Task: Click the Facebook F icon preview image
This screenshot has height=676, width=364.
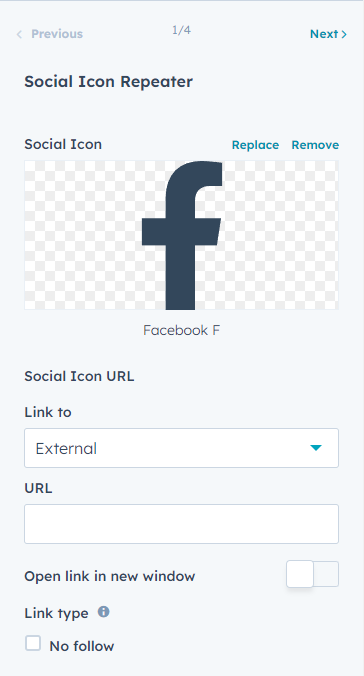Action: [x=182, y=235]
